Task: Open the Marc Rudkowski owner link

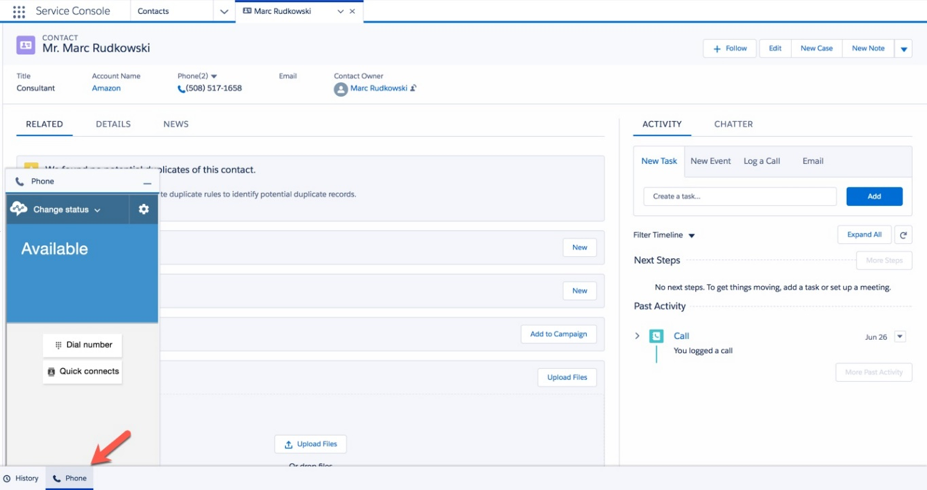Action: (379, 88)
